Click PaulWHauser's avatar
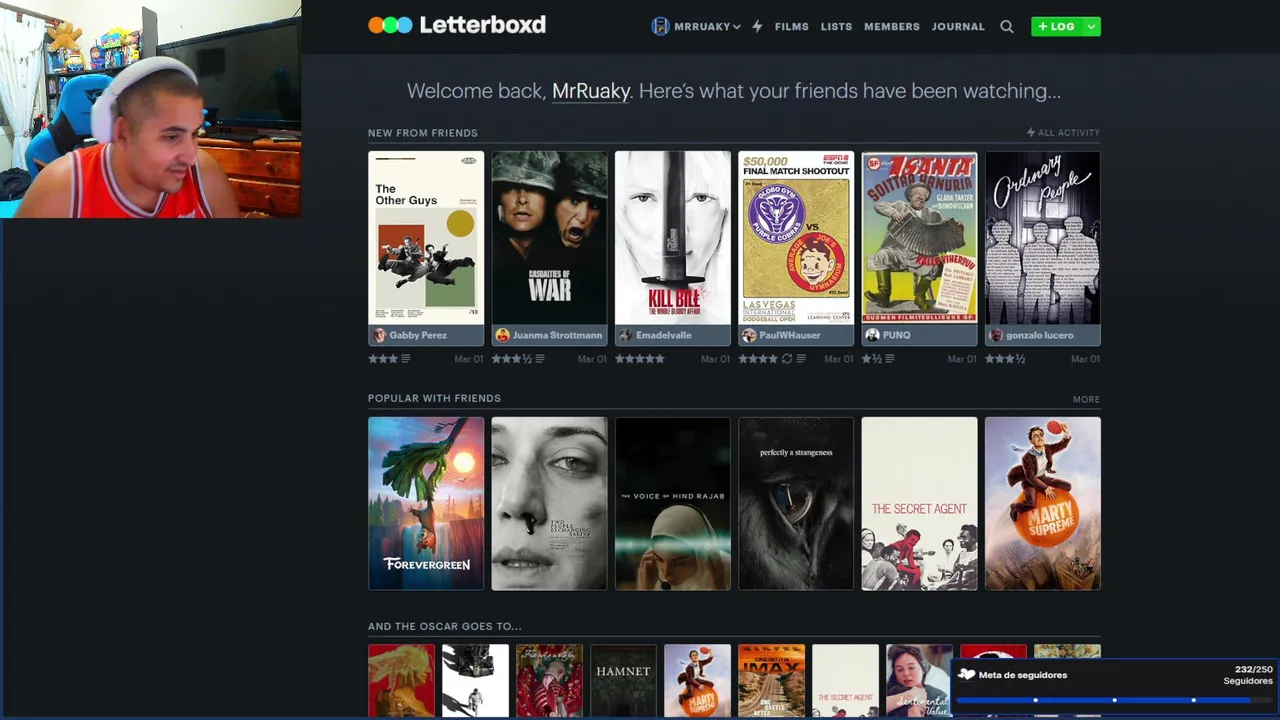This screenshot has height=720, width=1280. (749, 335)
